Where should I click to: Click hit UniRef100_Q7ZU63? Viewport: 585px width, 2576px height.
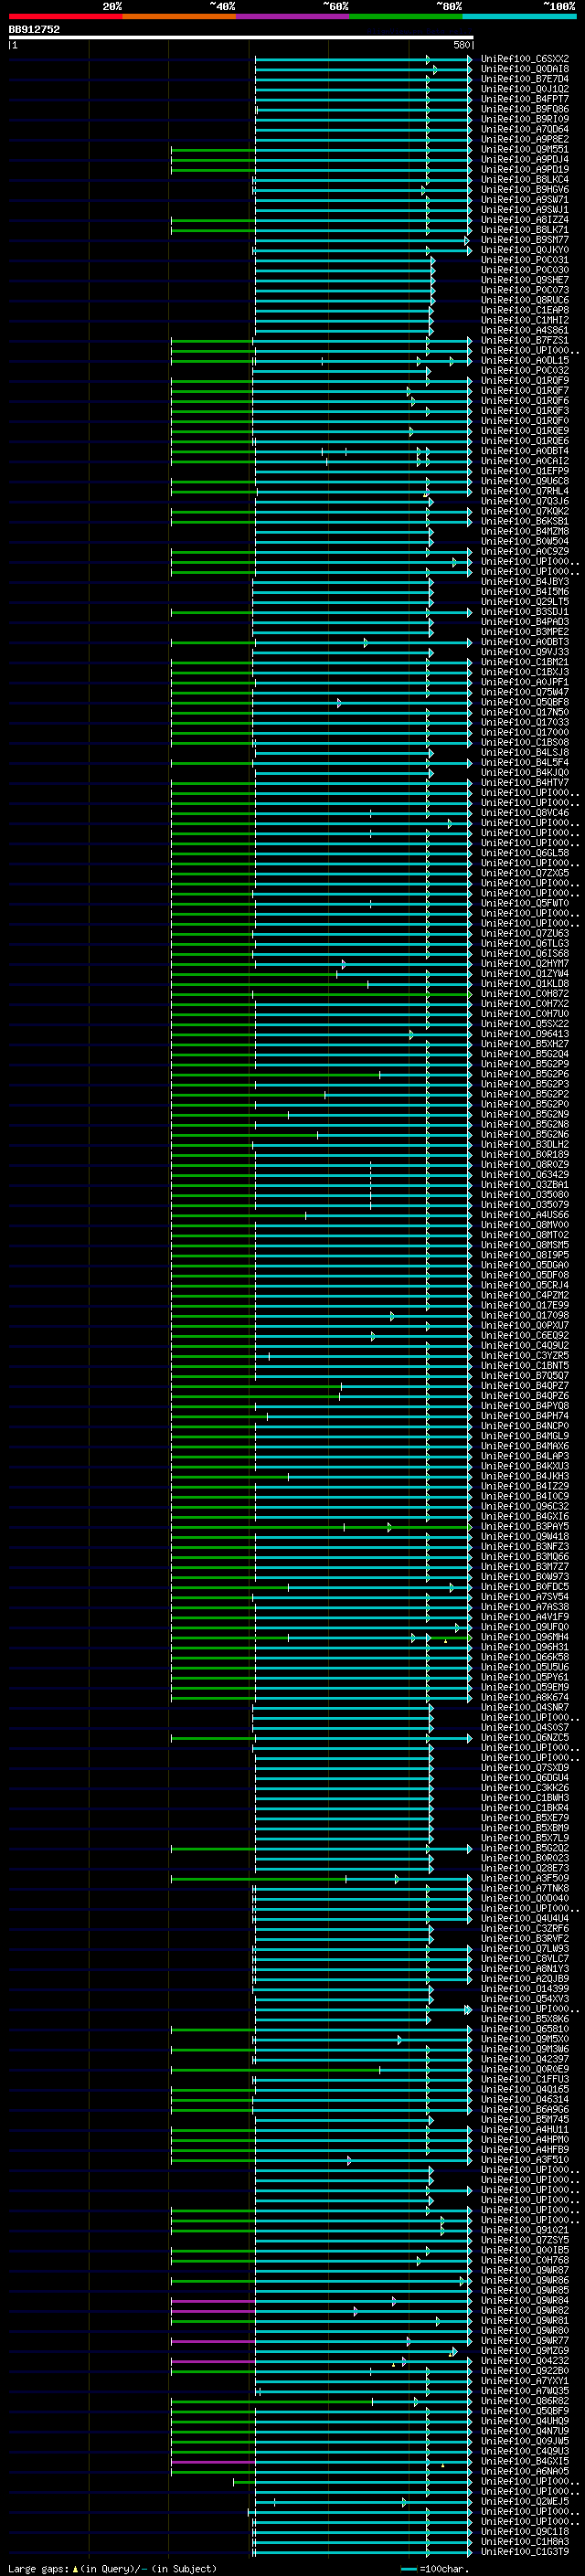pyautogui.click(x=525, y=933)
